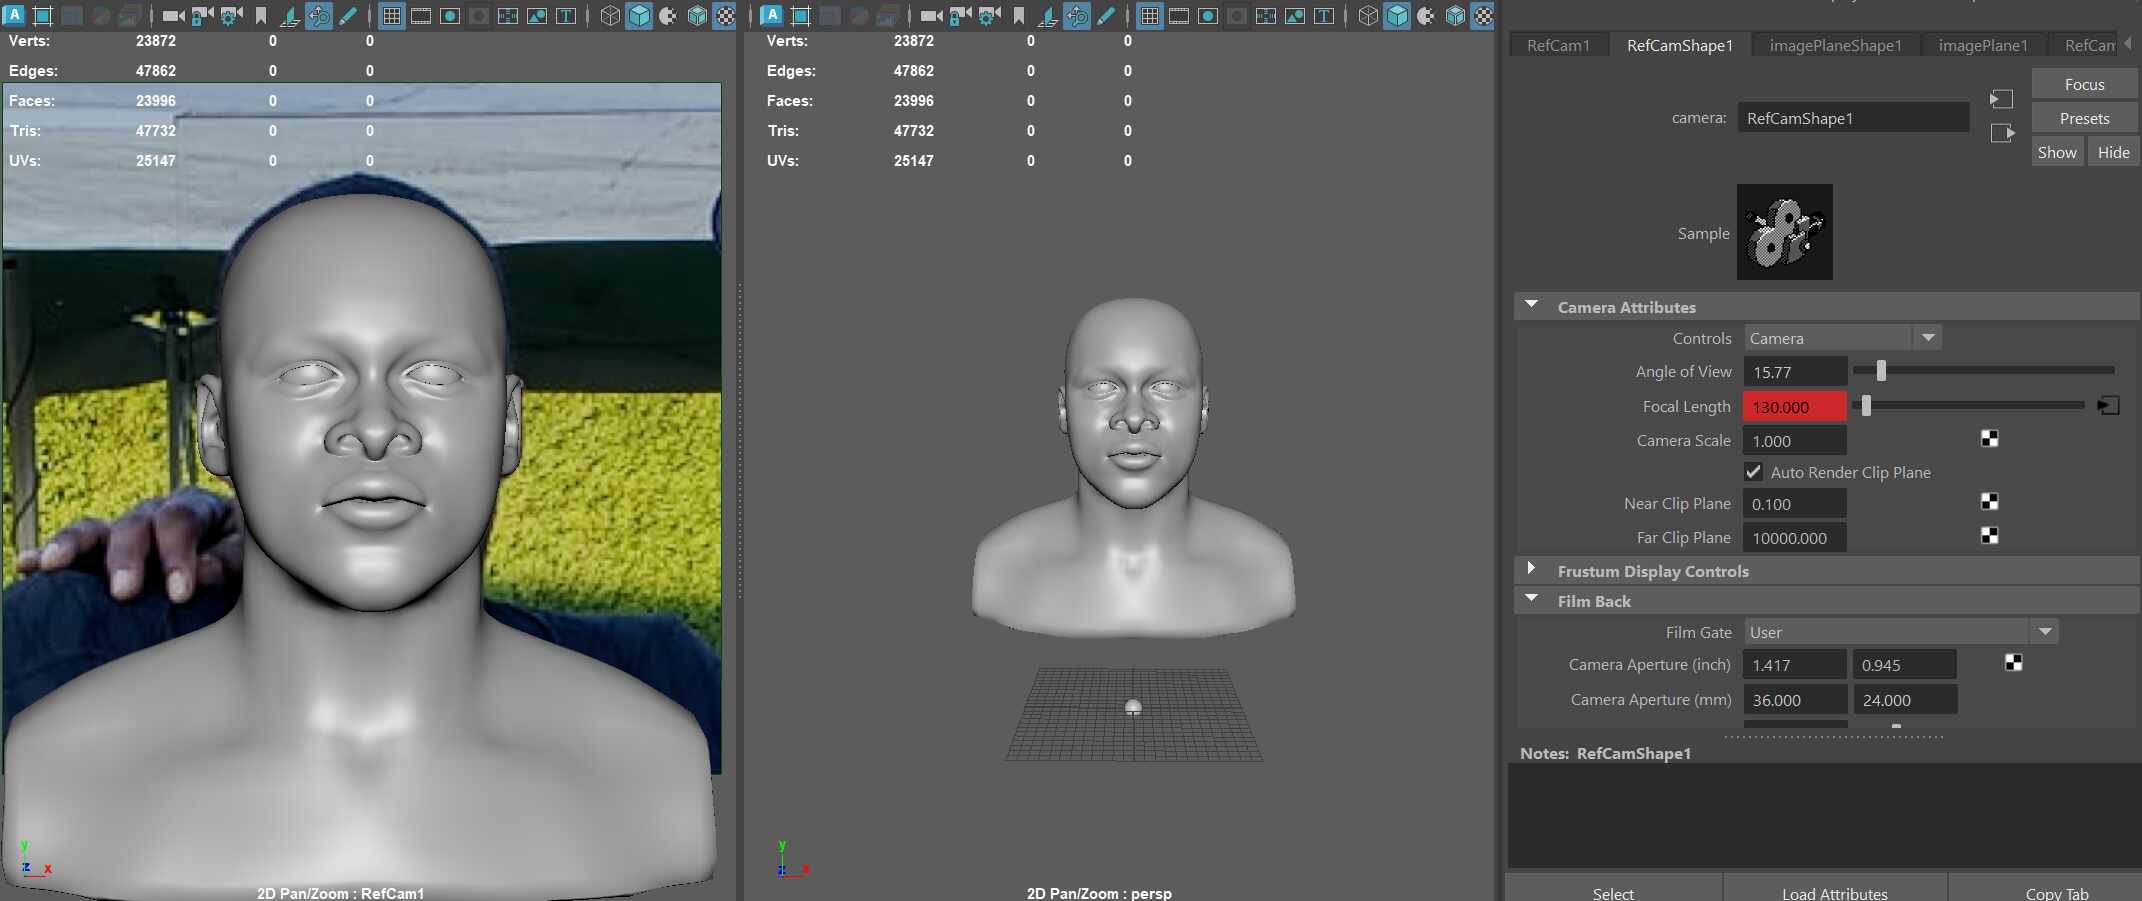Open Camera Attributes gear icon in RefCam1 viewport
This screenshot has width=2142, height=901.
pos(231,16)
